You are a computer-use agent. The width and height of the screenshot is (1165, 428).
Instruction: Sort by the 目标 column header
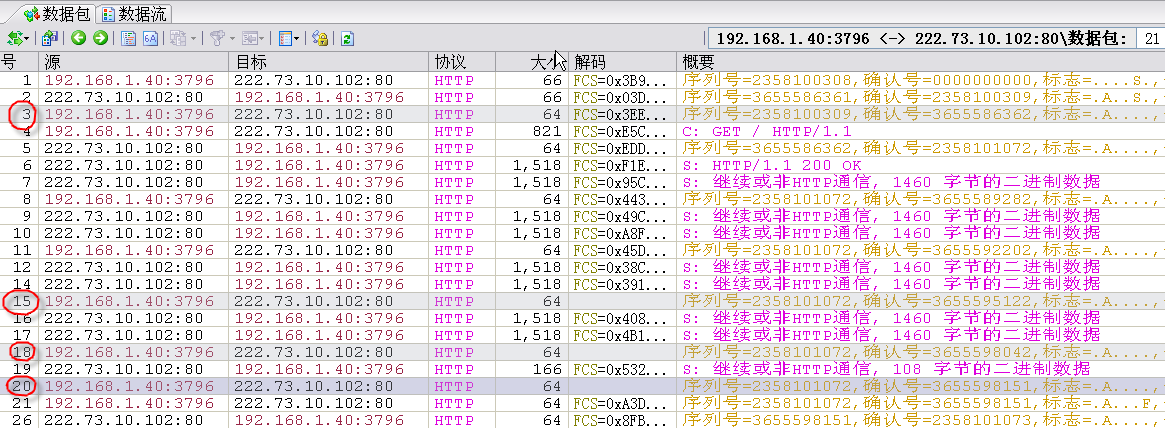click(329, 62)
